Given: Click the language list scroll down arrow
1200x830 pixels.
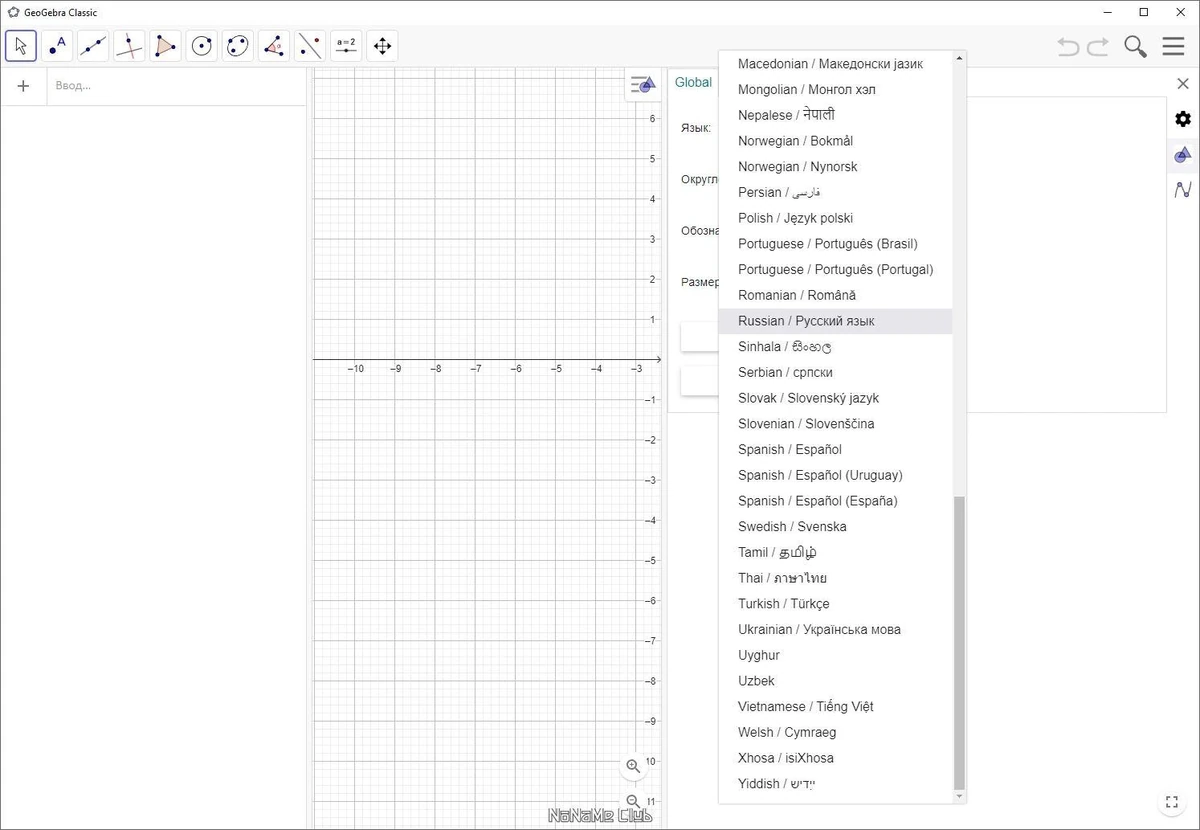Looking at the screenshot, I should tap(959, 797).
